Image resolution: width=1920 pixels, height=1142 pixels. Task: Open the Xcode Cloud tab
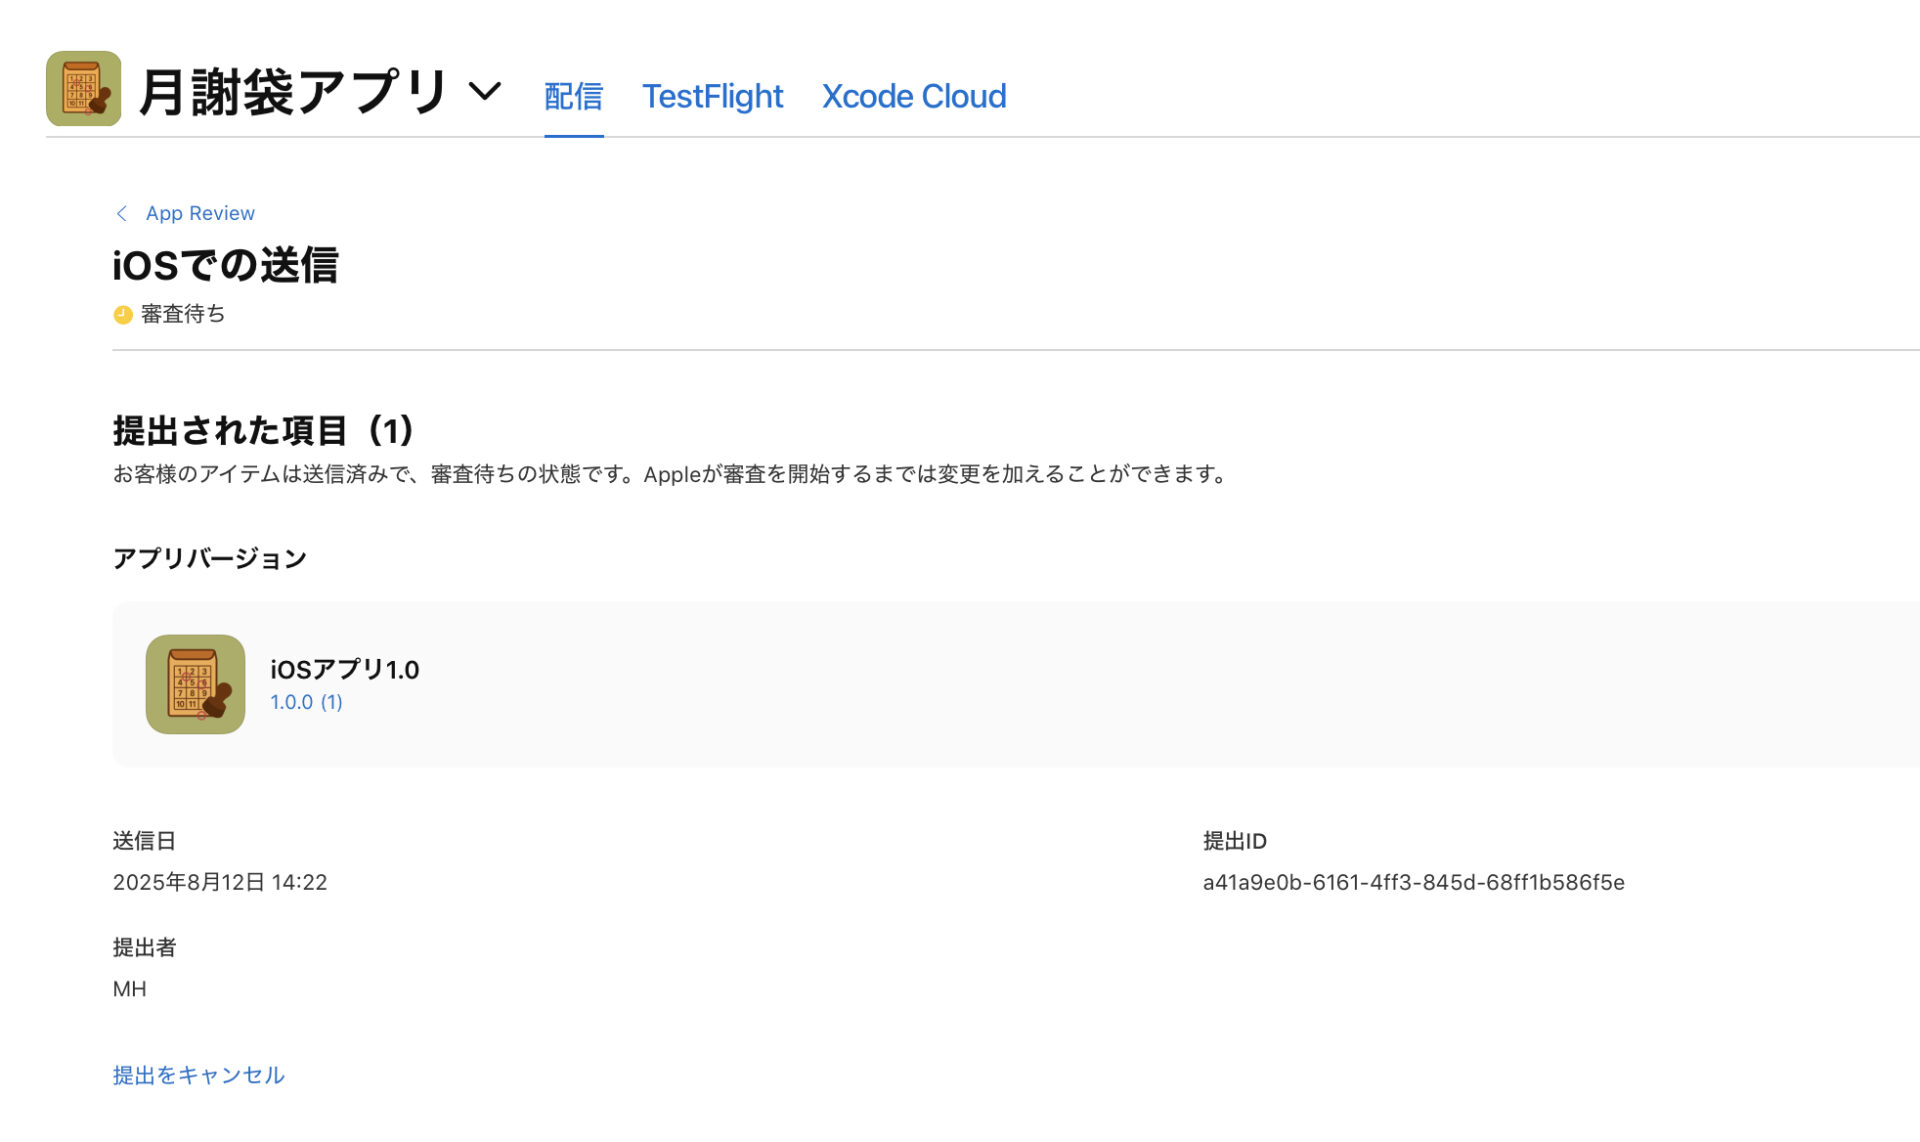(x=914, y=96)
